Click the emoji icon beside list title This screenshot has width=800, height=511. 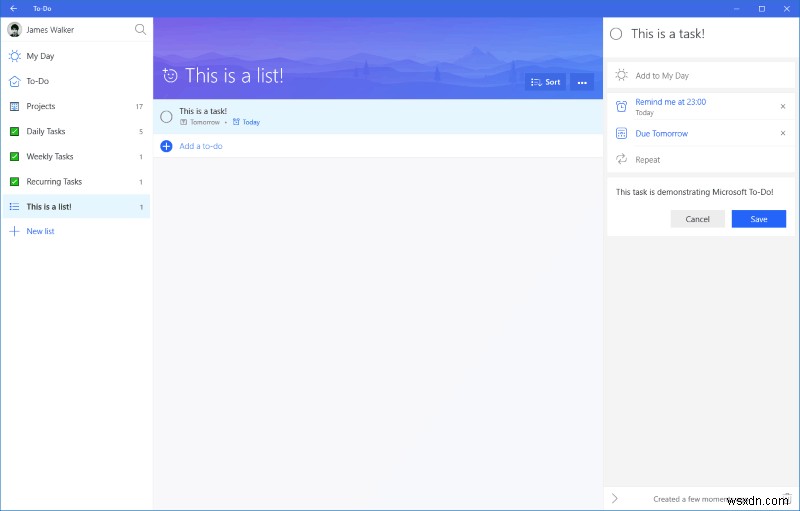click(170, 75)
